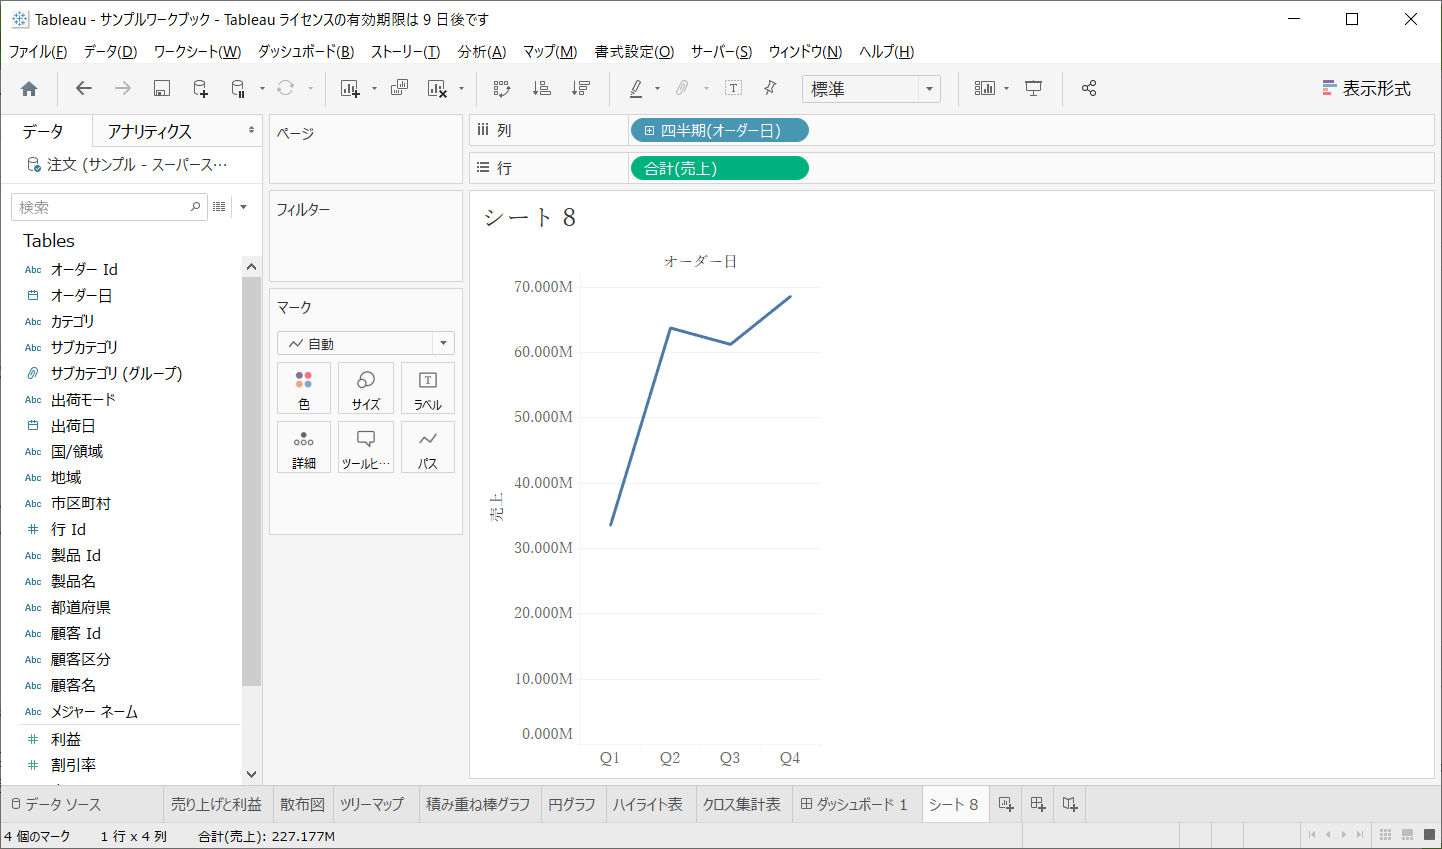Click the パス path card button
Screen dimensions: 1442x849
click(428, 448)
